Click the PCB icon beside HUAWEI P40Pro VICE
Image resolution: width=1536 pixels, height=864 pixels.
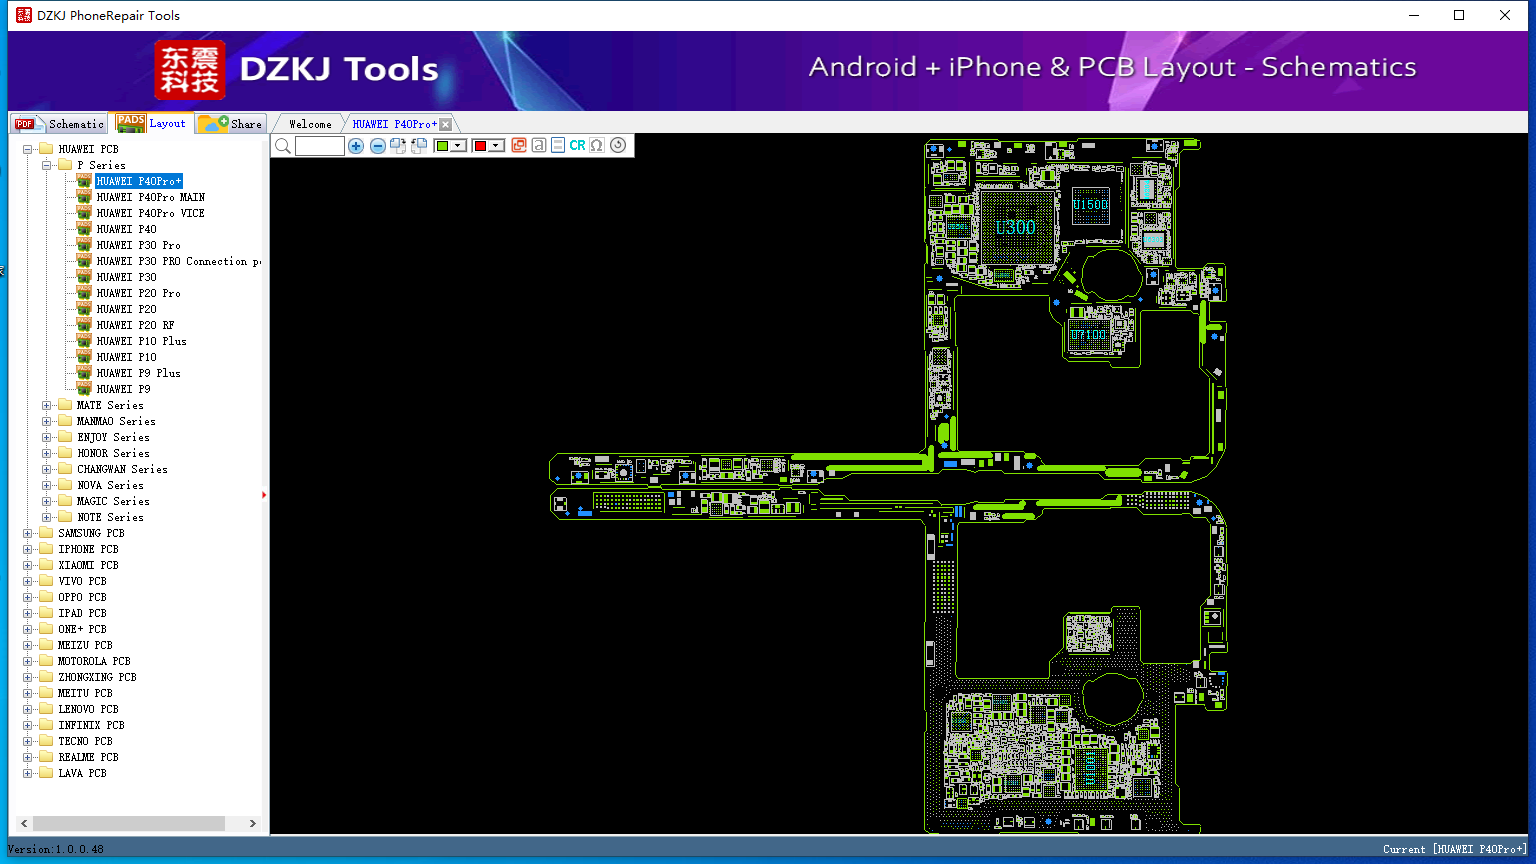[x=84, y=213]
